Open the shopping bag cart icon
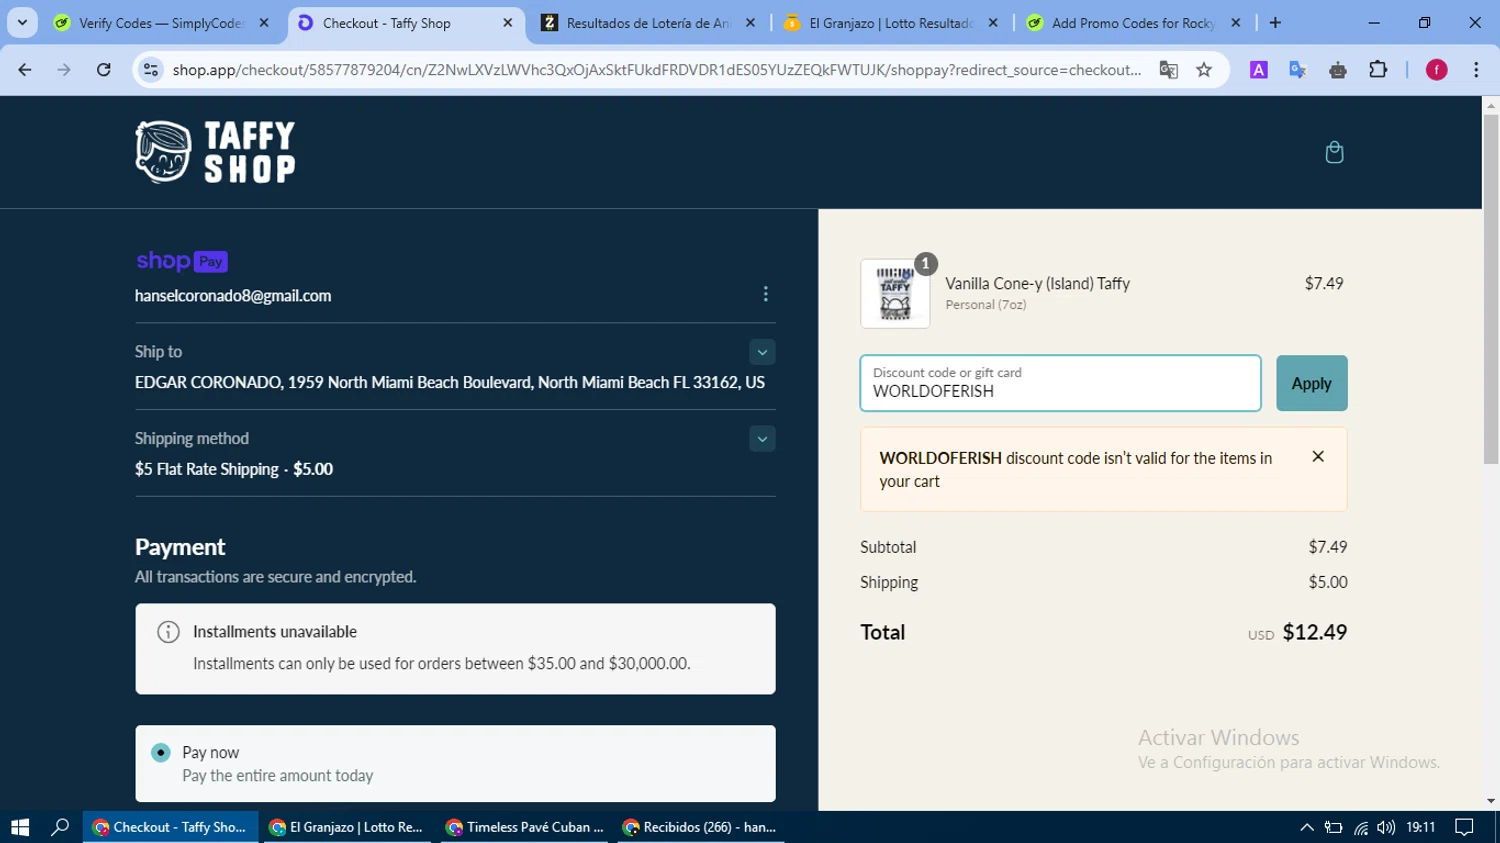This screenshot has width=1500, height=843. point(1334,152)
